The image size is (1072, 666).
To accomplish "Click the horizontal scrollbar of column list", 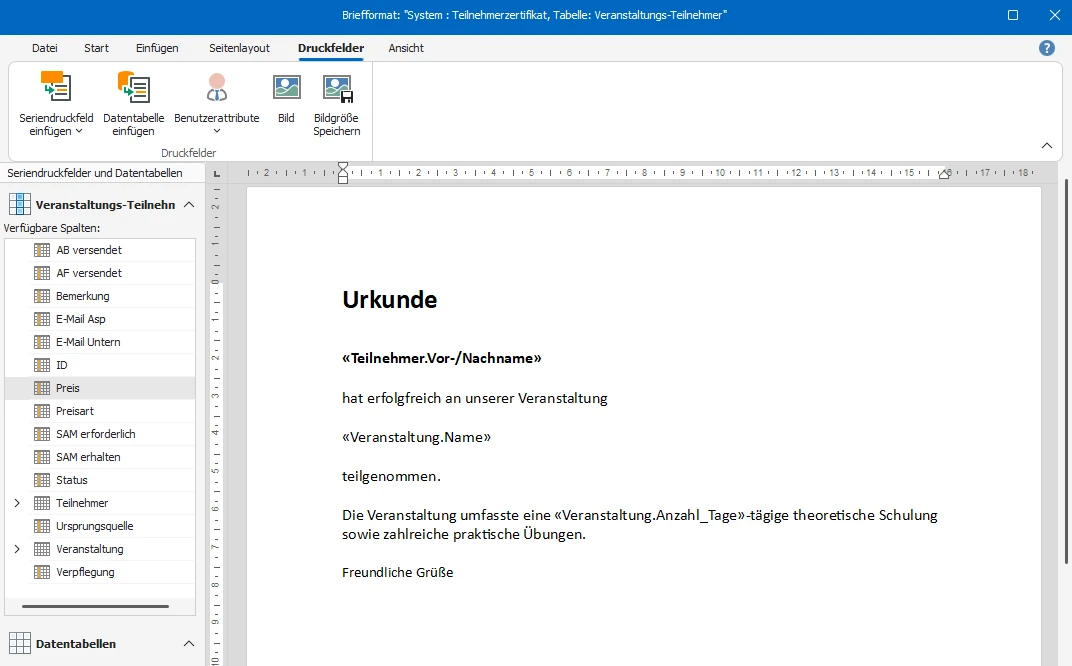I will tap(95, 606).
